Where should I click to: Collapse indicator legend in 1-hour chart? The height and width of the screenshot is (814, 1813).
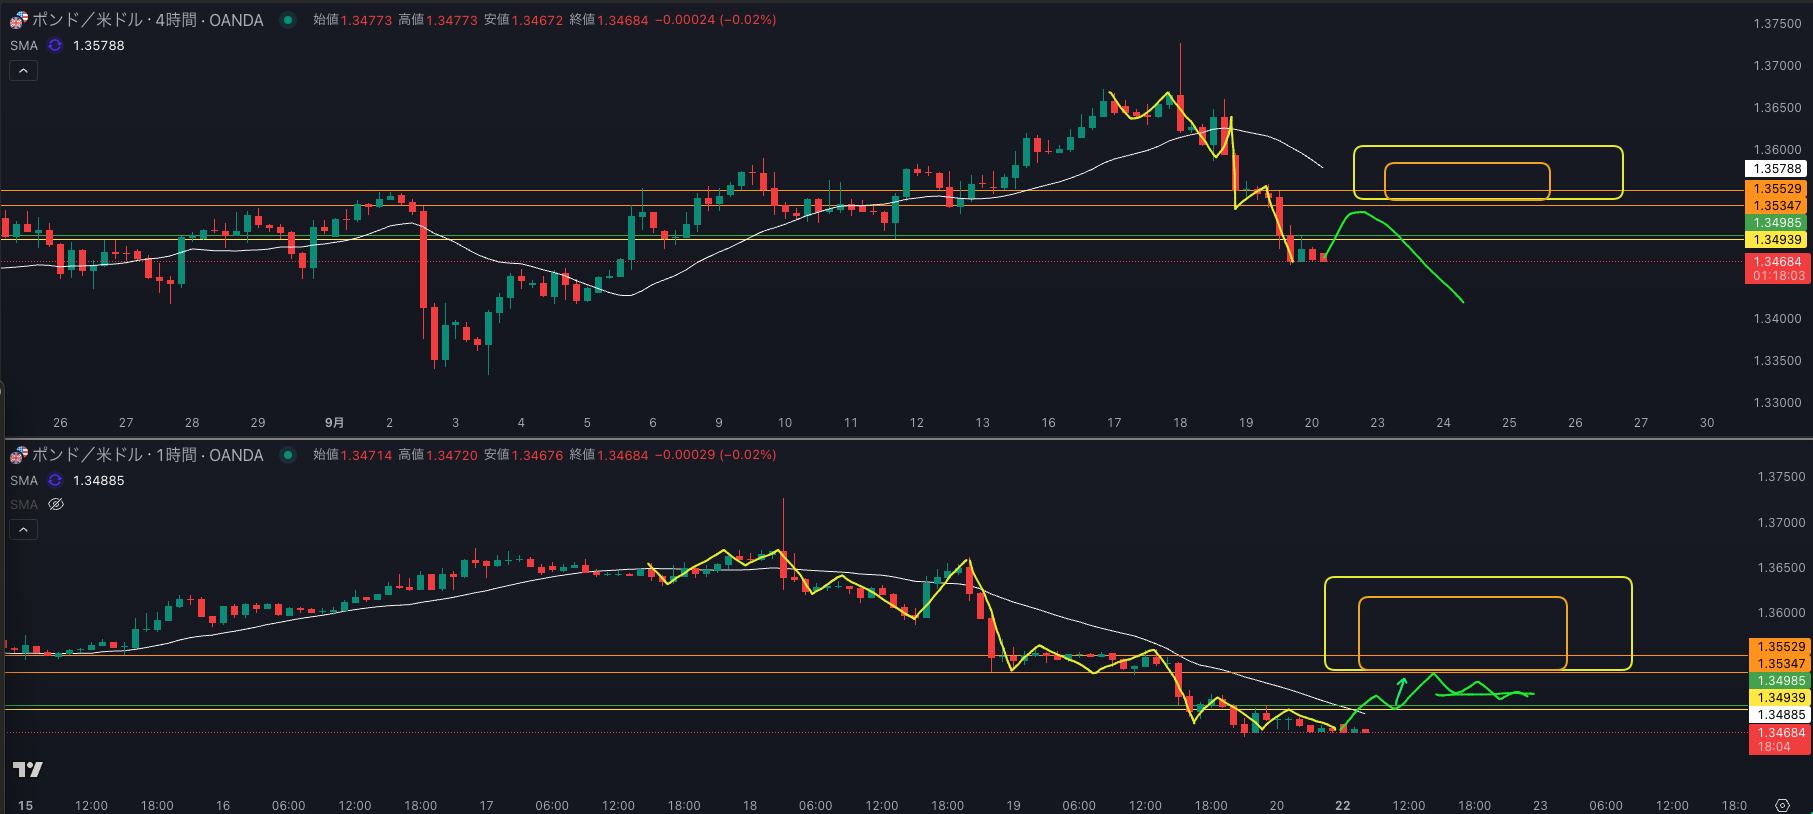point(23,529)
